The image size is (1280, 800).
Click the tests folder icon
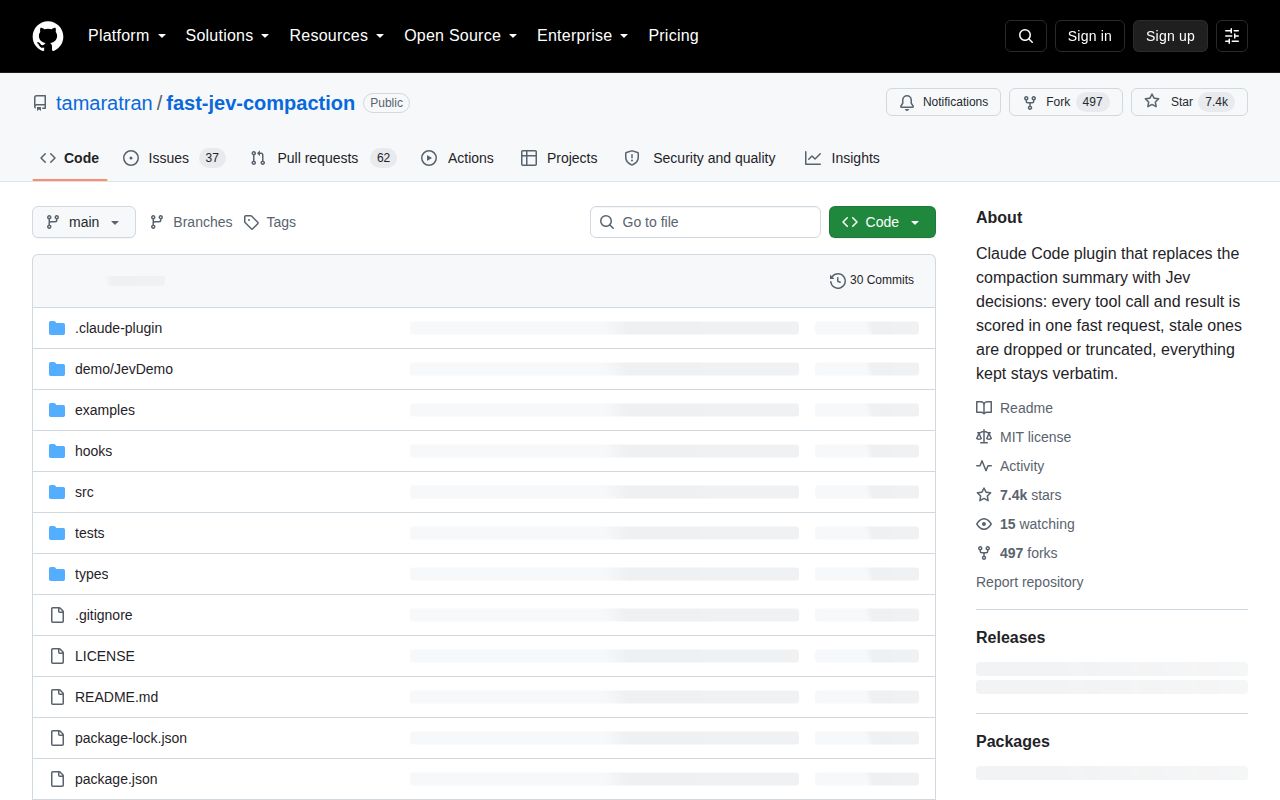57,533
